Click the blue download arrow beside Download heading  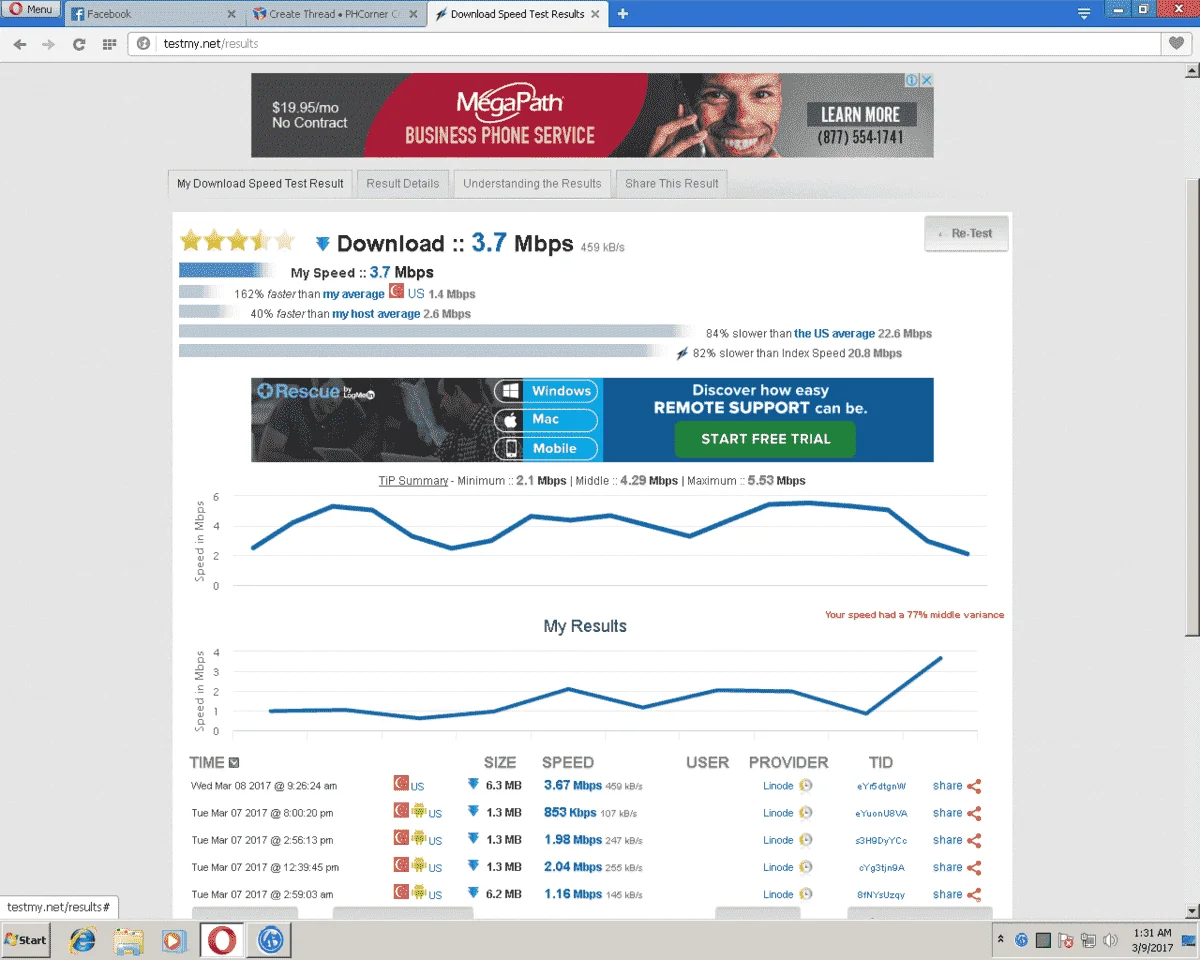pos(322,244)
